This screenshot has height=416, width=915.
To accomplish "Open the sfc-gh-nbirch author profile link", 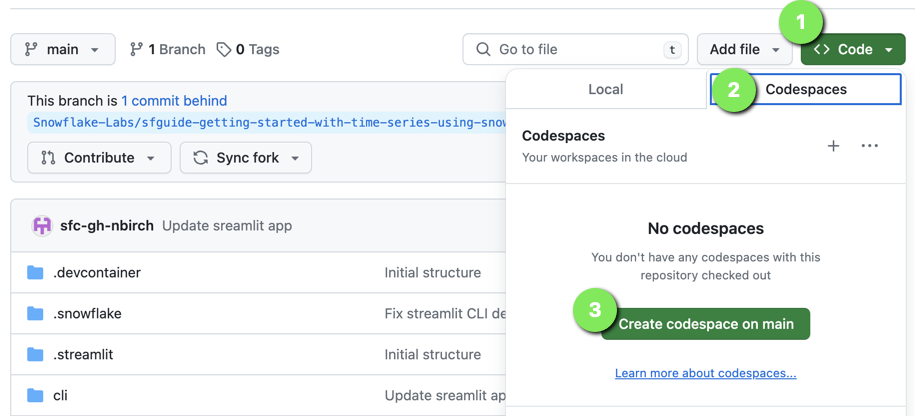I will click(107, 226).
